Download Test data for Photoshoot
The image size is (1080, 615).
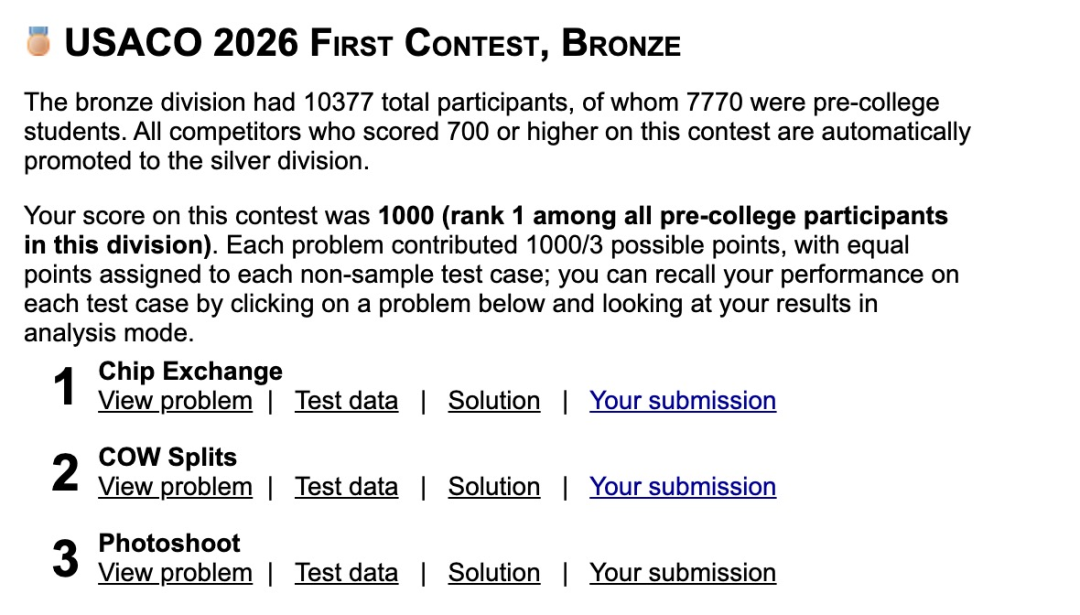click(346, 573)
